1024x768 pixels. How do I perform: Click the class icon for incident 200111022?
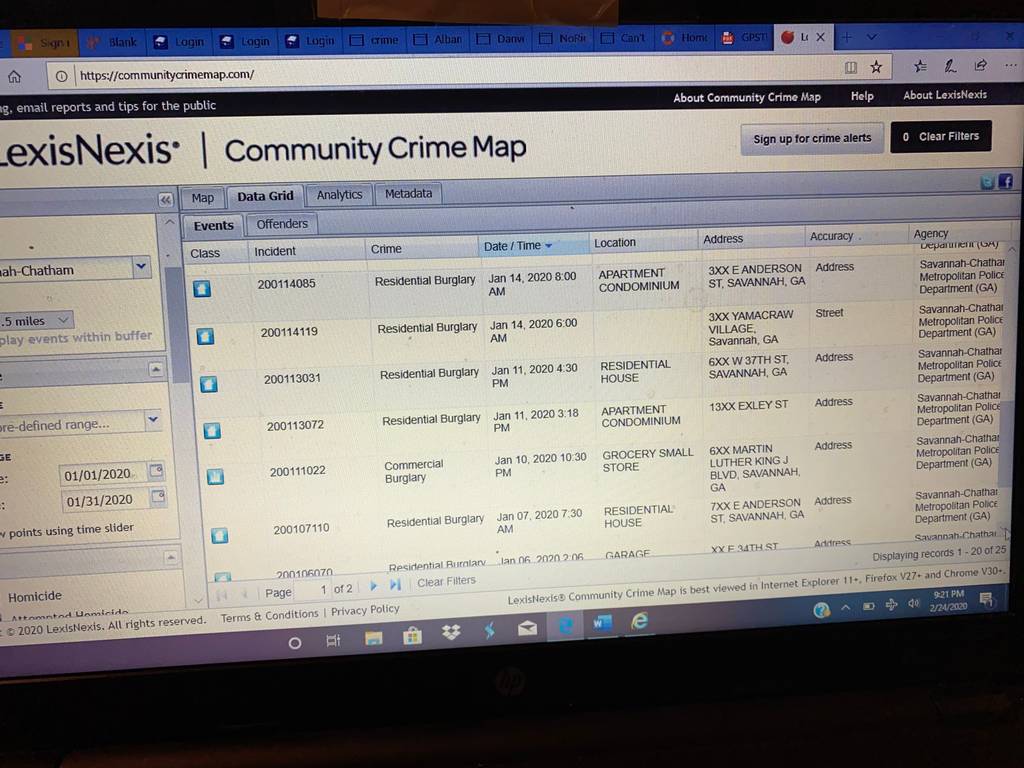click(216, 476)
